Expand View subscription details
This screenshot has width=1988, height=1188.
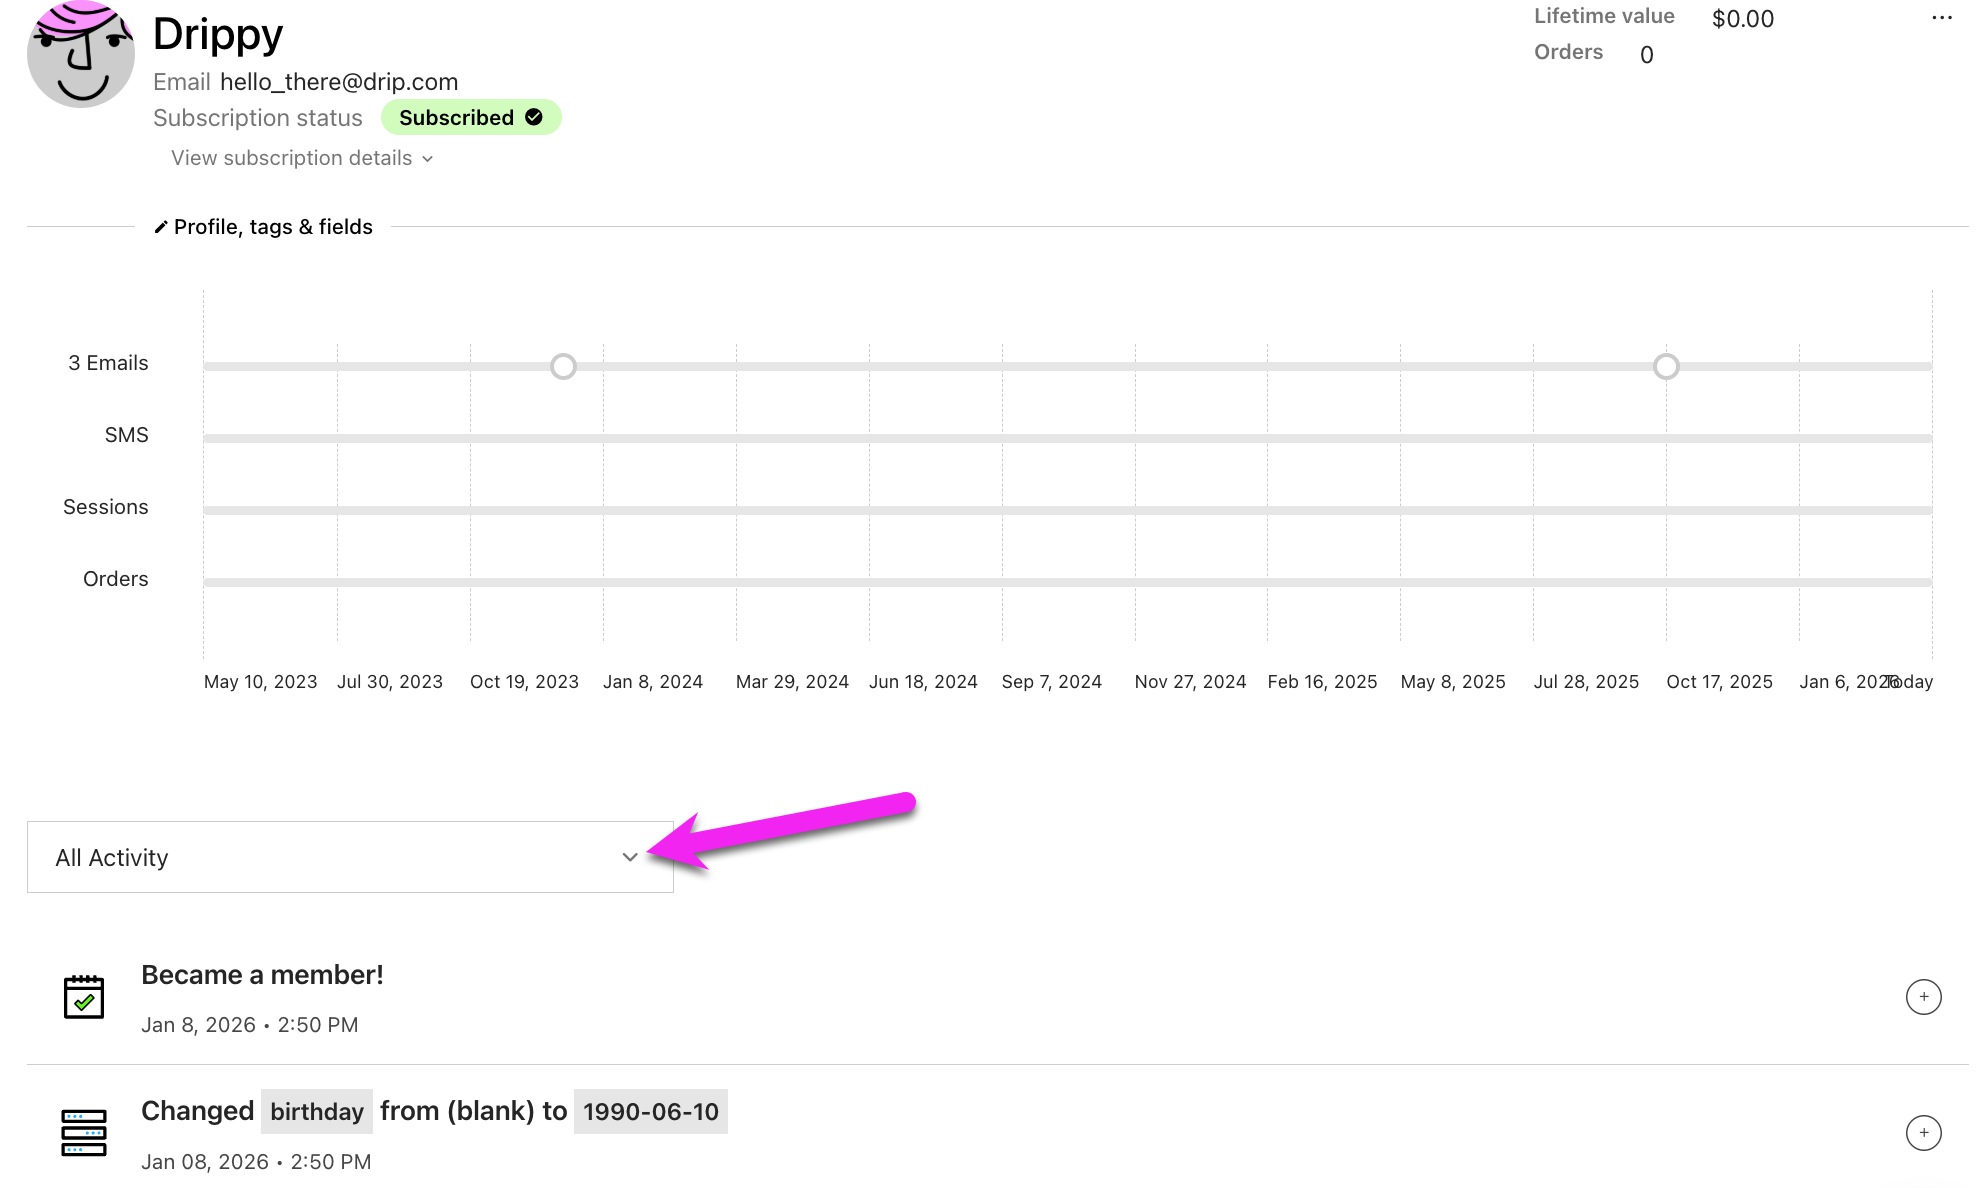(301, 158)
